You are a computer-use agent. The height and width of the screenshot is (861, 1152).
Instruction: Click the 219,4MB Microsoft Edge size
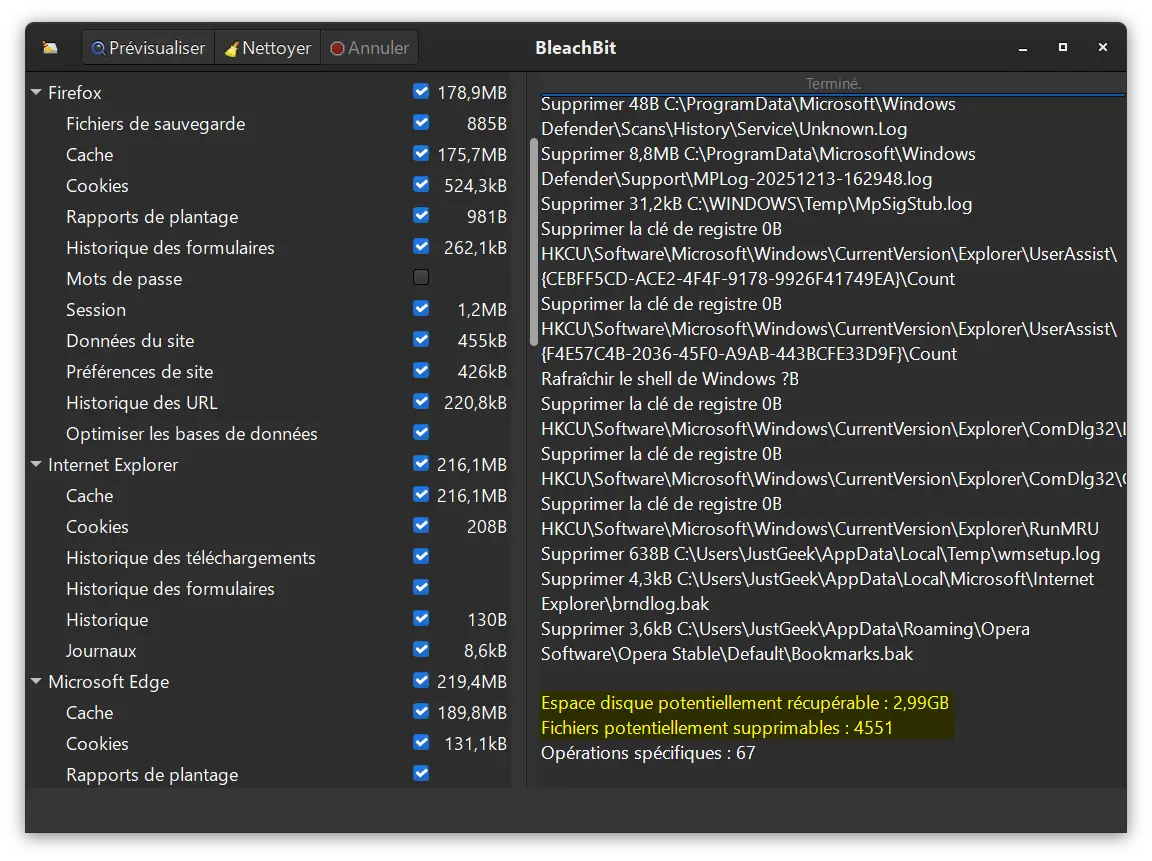pyautogui.click(x=472, y=682)
